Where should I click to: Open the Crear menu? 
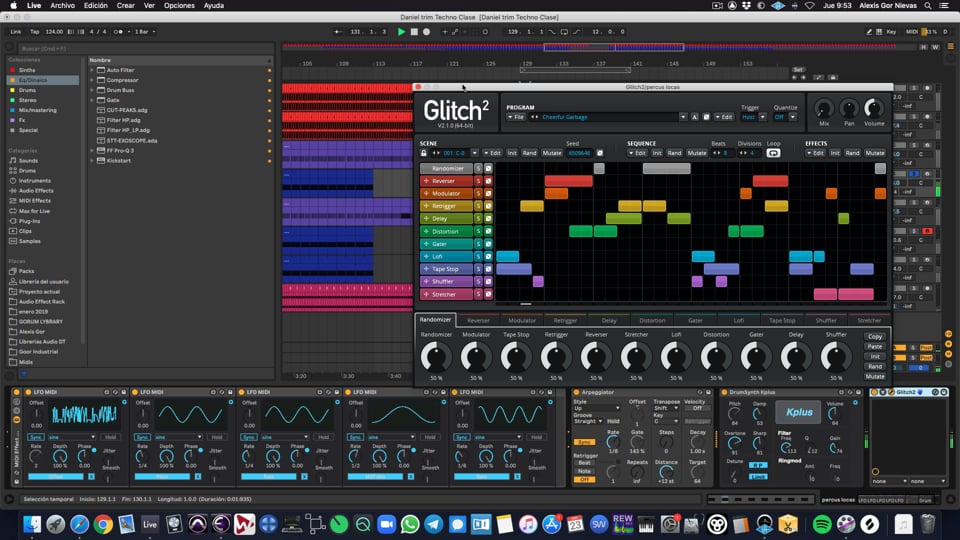[x=126, y=6]
